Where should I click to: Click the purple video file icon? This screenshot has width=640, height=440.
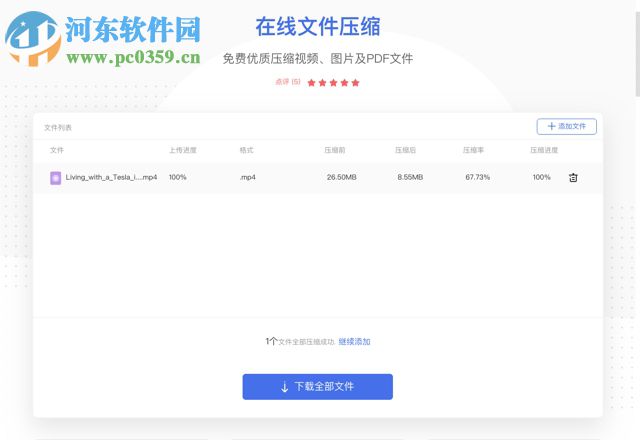(x=56, y=178)
